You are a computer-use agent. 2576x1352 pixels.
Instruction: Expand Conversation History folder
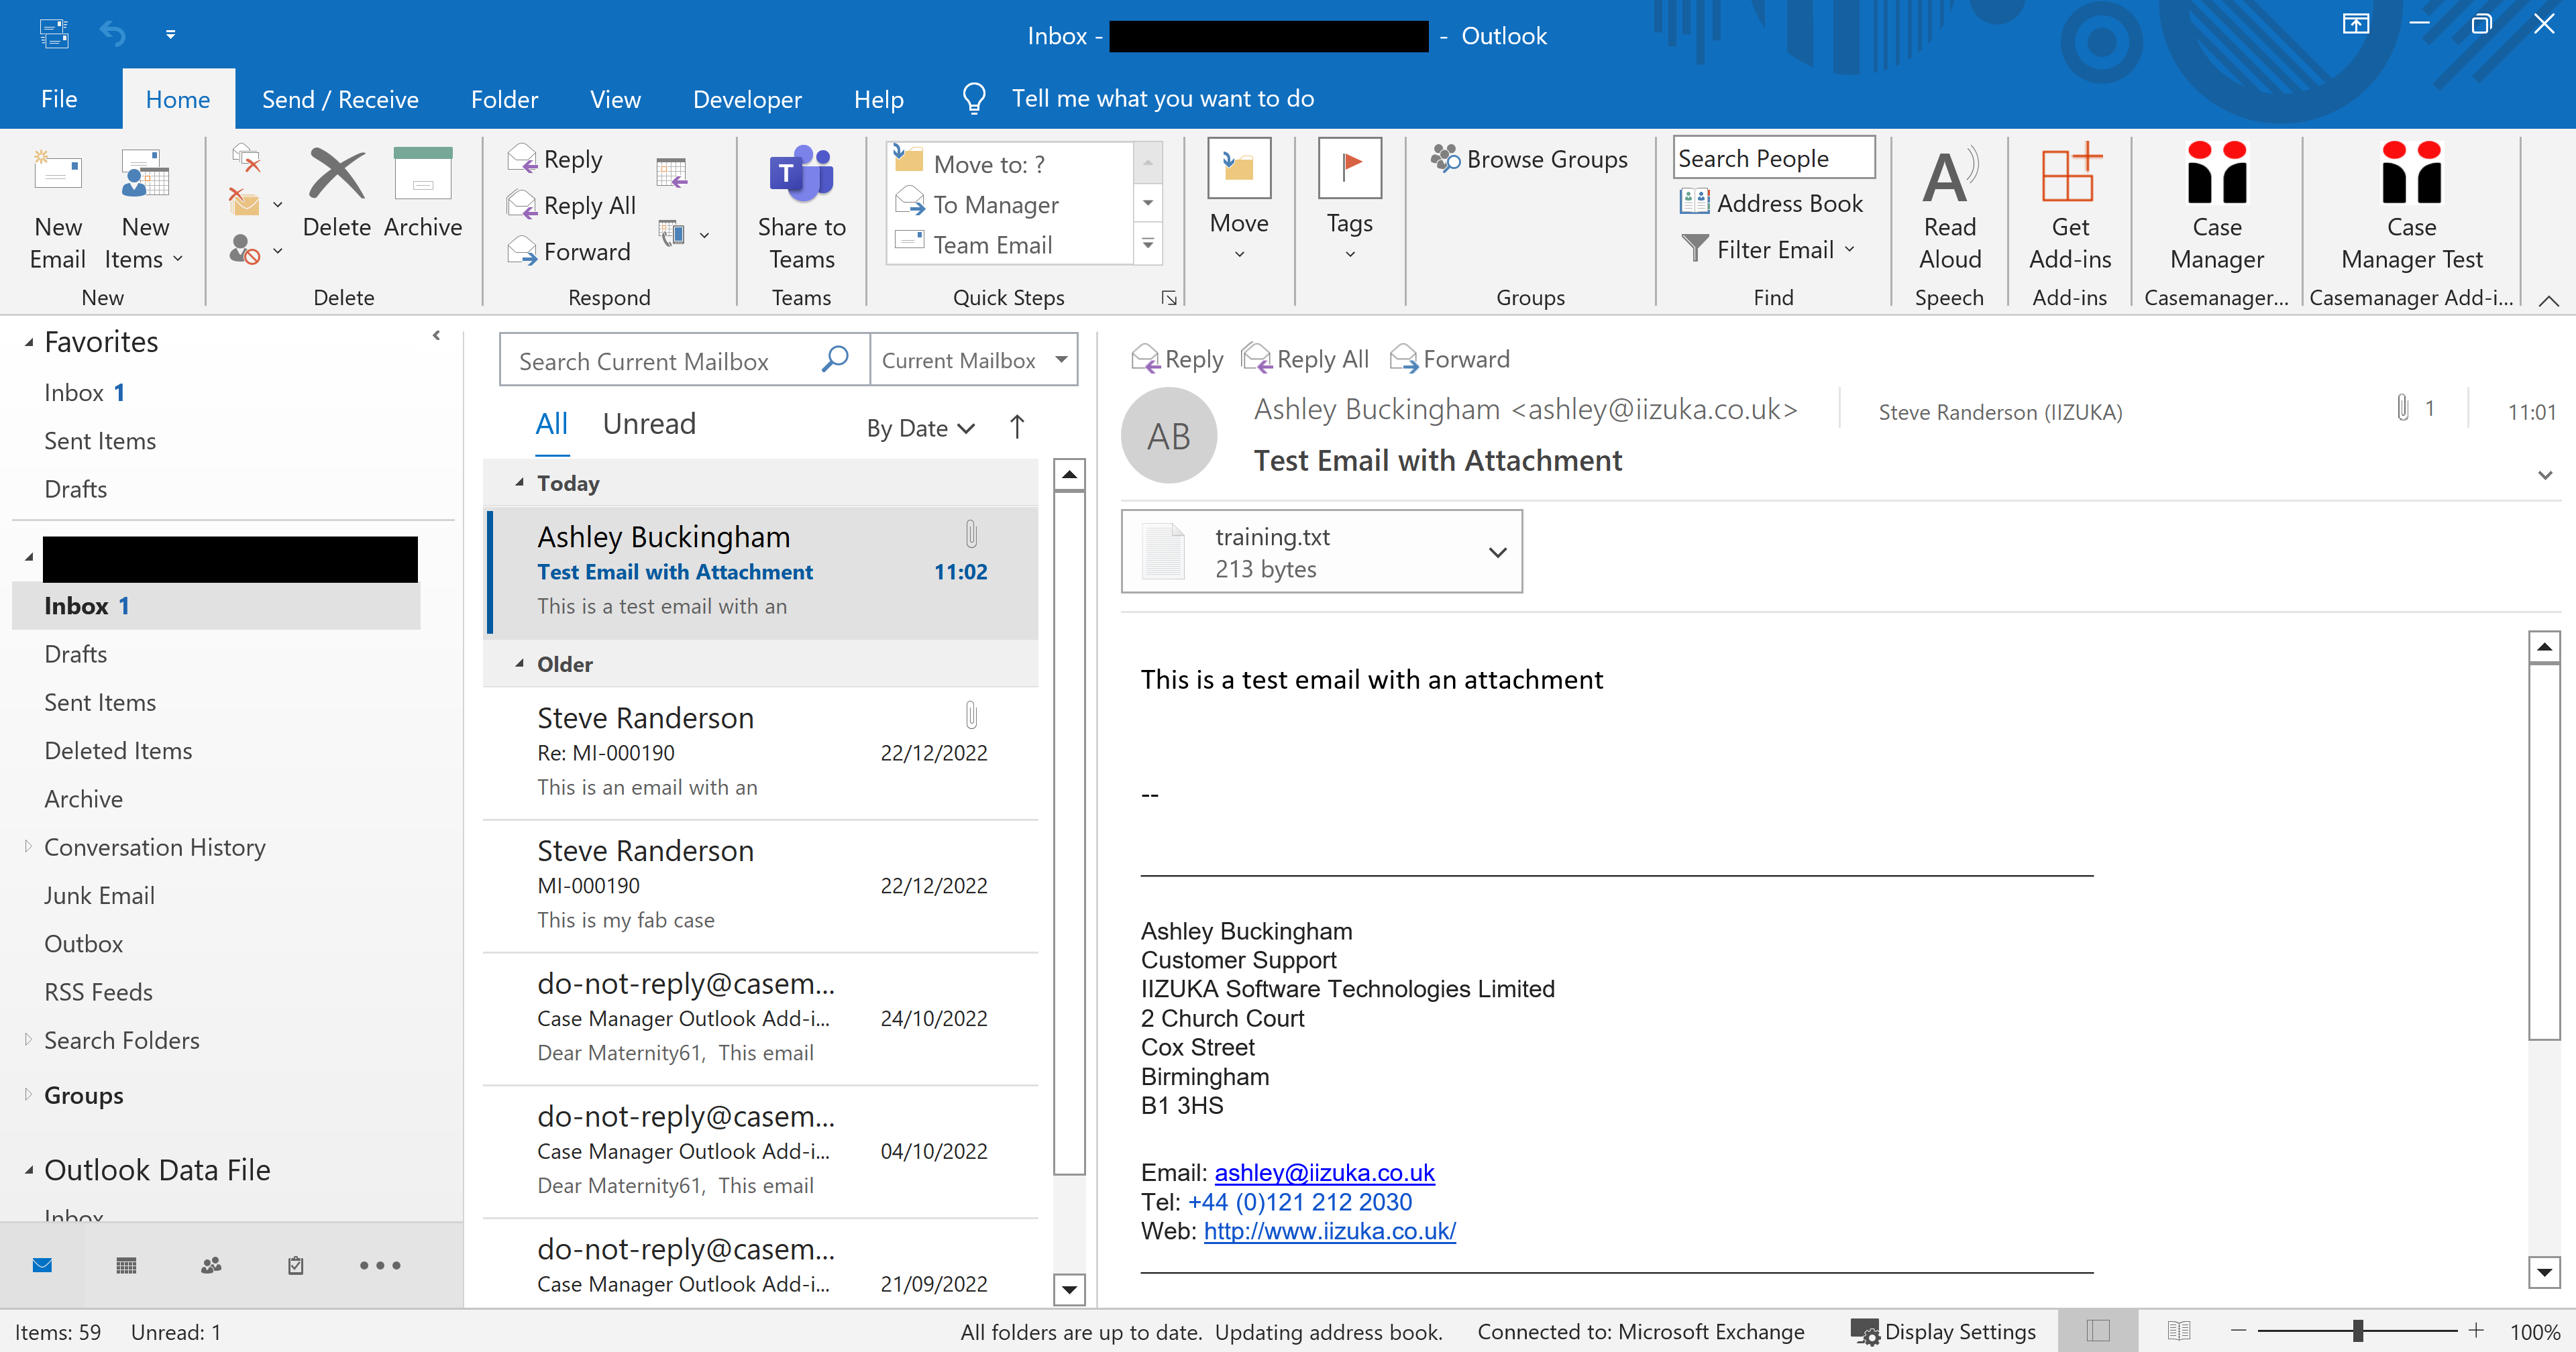[28, 847]
